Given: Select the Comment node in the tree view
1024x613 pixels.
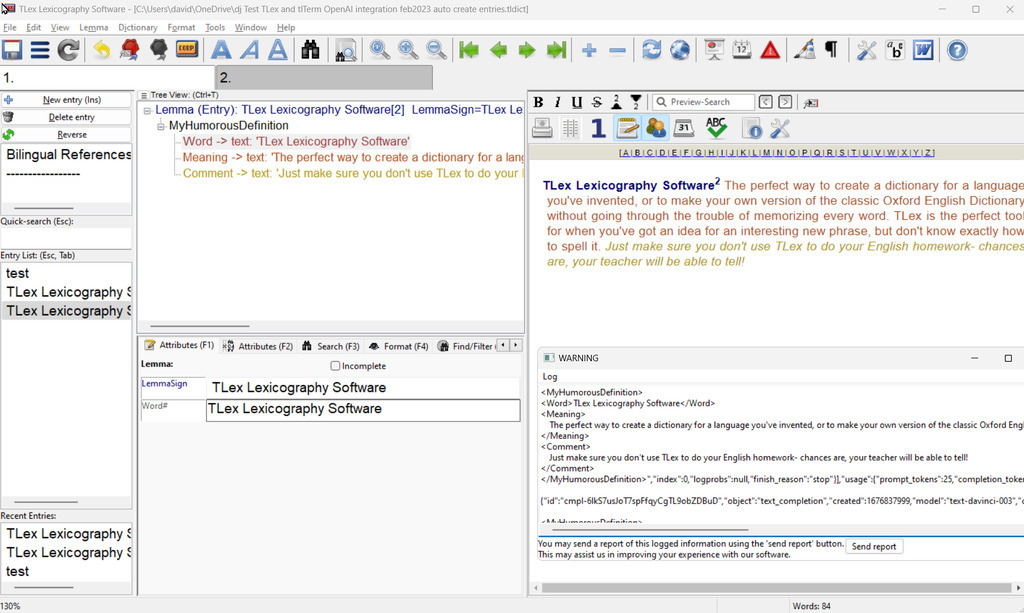Looking at the screenshot, I should pyautogui.click(x=353, y=174).
